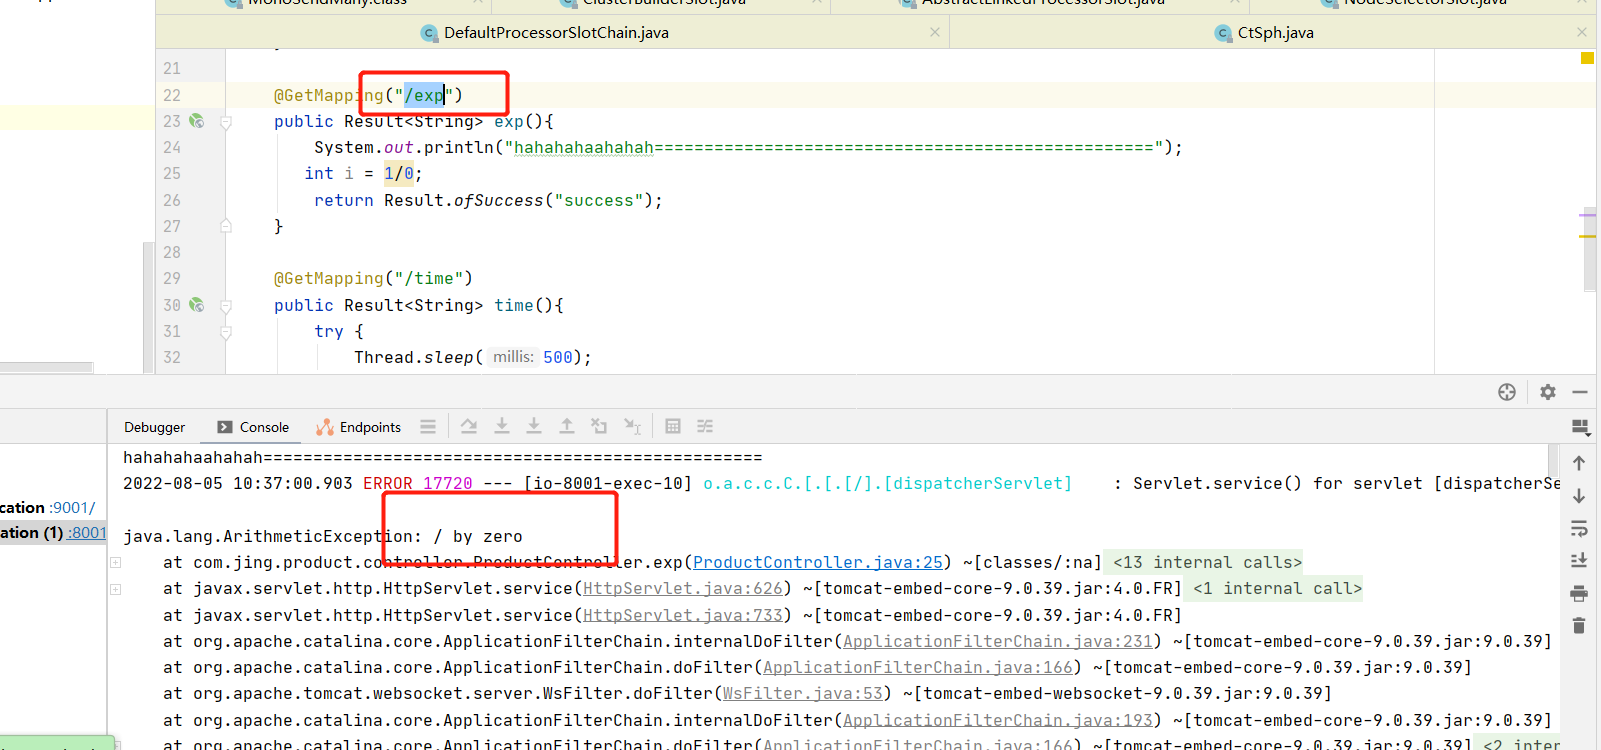Open the Evaluate Expression calculator icon
Viewport: 1601px width, 750px height.
(x=673, y=426)
